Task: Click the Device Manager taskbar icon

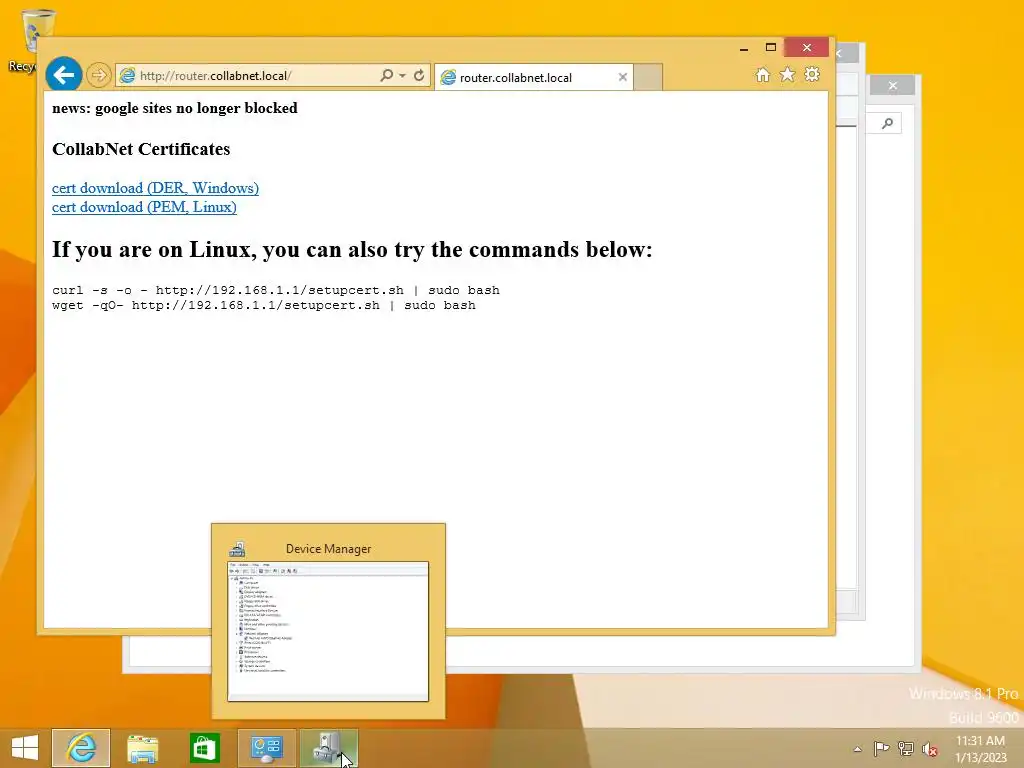Action: coord(328,748)
